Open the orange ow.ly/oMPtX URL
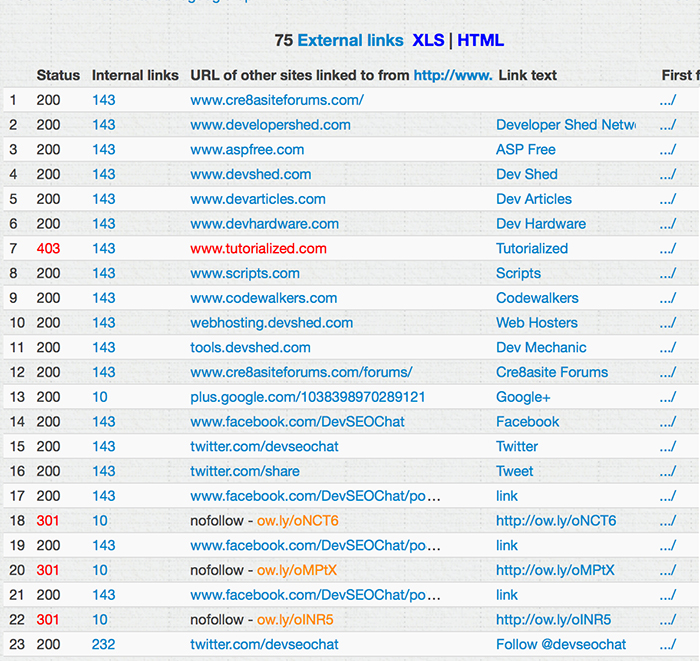This screenshot has height=661, width=700. click(x=297, y=570)
